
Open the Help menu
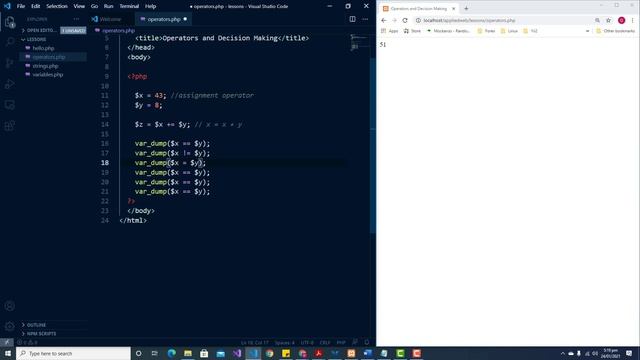151,6
